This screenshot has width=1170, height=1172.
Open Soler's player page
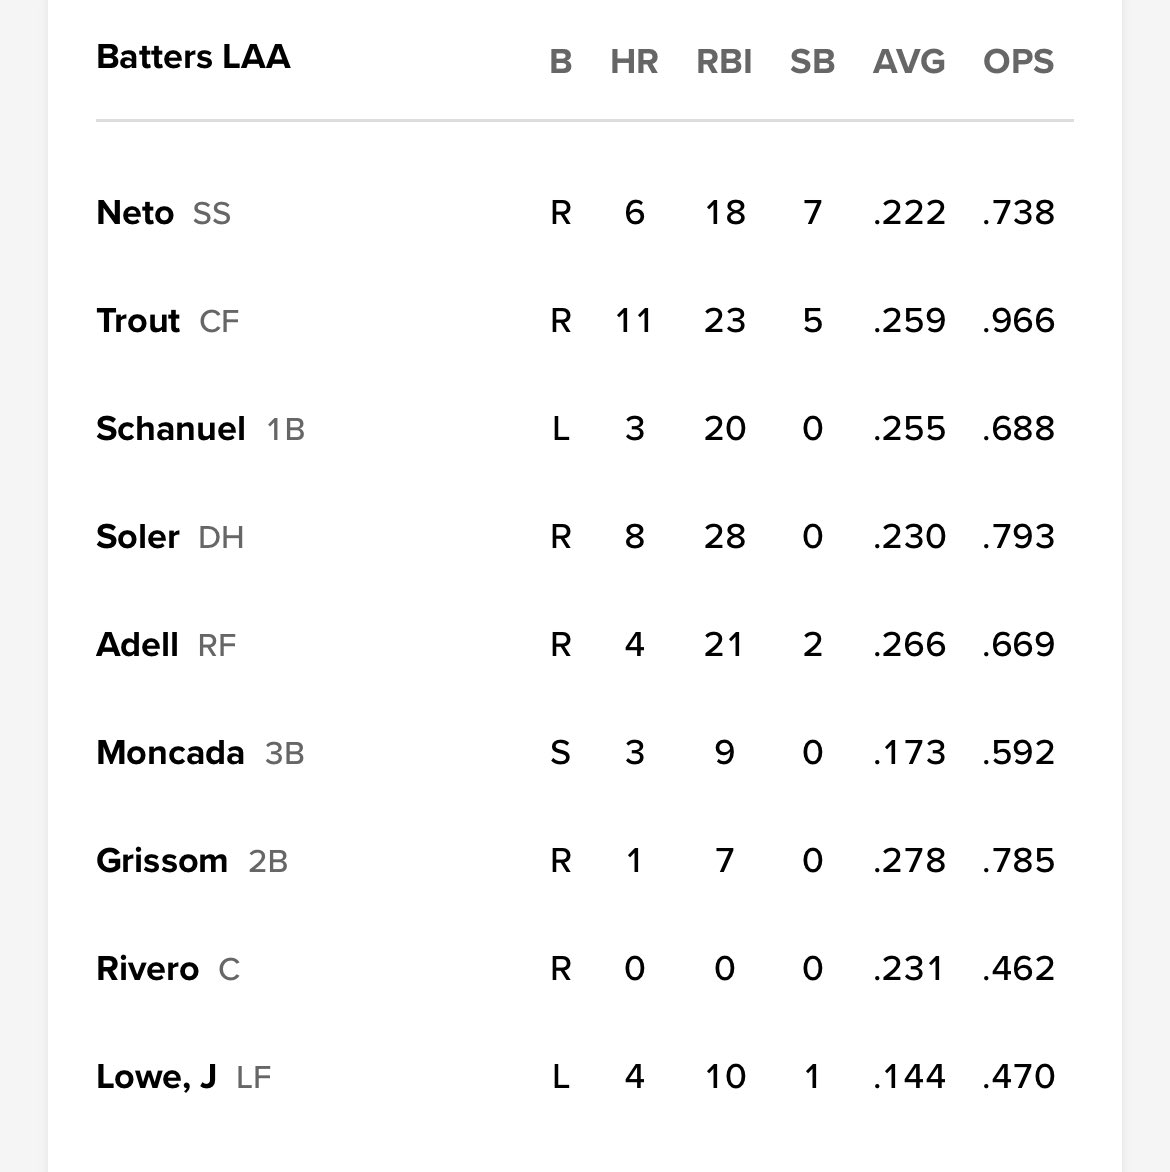138,537
